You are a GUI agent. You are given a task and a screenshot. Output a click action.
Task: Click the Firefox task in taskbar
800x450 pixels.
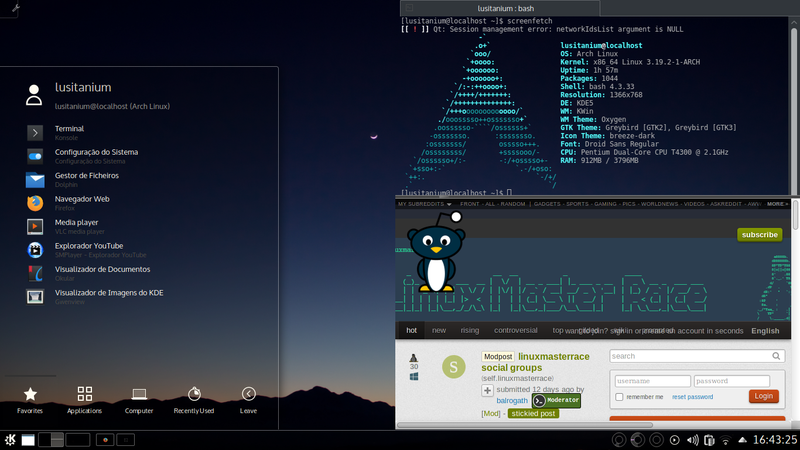pos(105,440)
